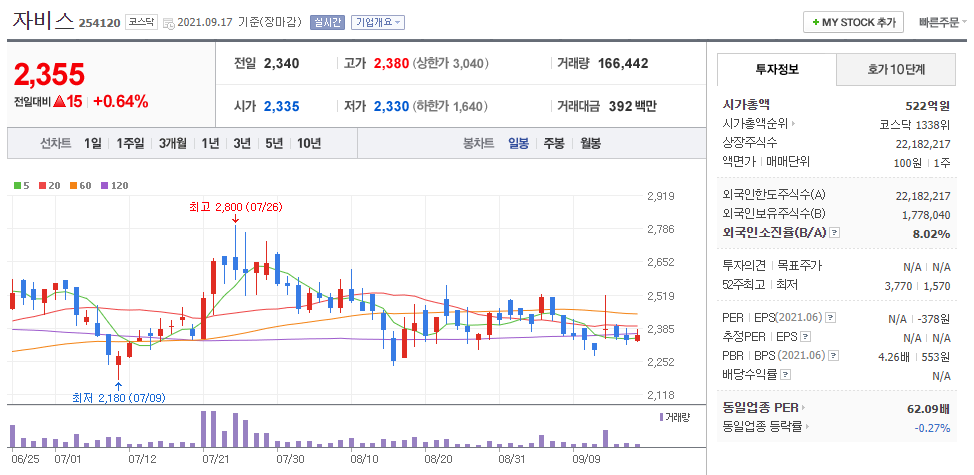Open the help icon next to 외국인소진율(B/A)
The height and width of the screenshot is (475, 974).
pyautogui.click(x=835, y=233)
